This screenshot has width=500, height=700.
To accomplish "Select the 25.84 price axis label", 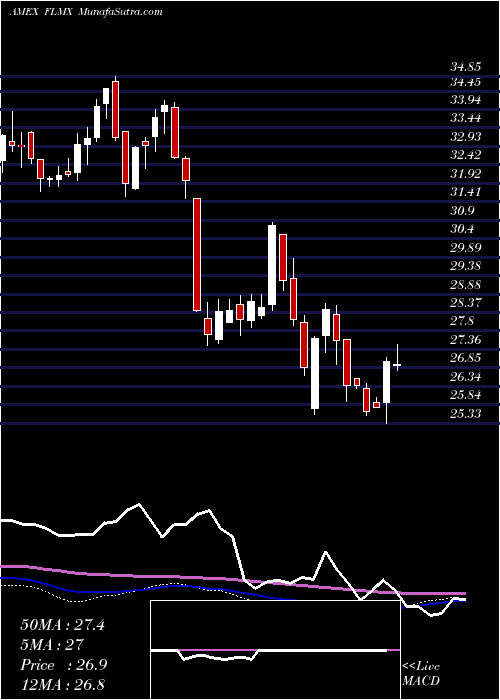I will [465, 395].
